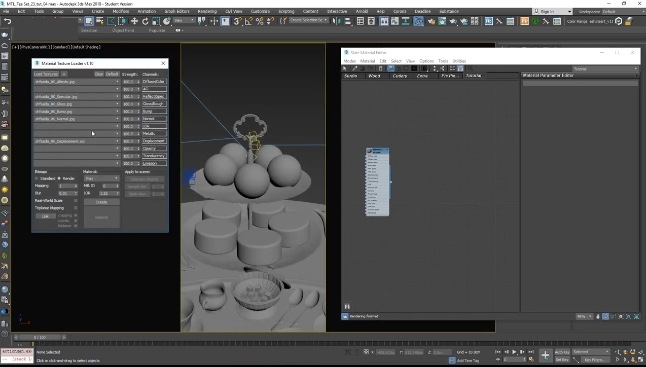Click the Mirror tool icon
This screenshot has width=646, height=367.
point(337,21)
